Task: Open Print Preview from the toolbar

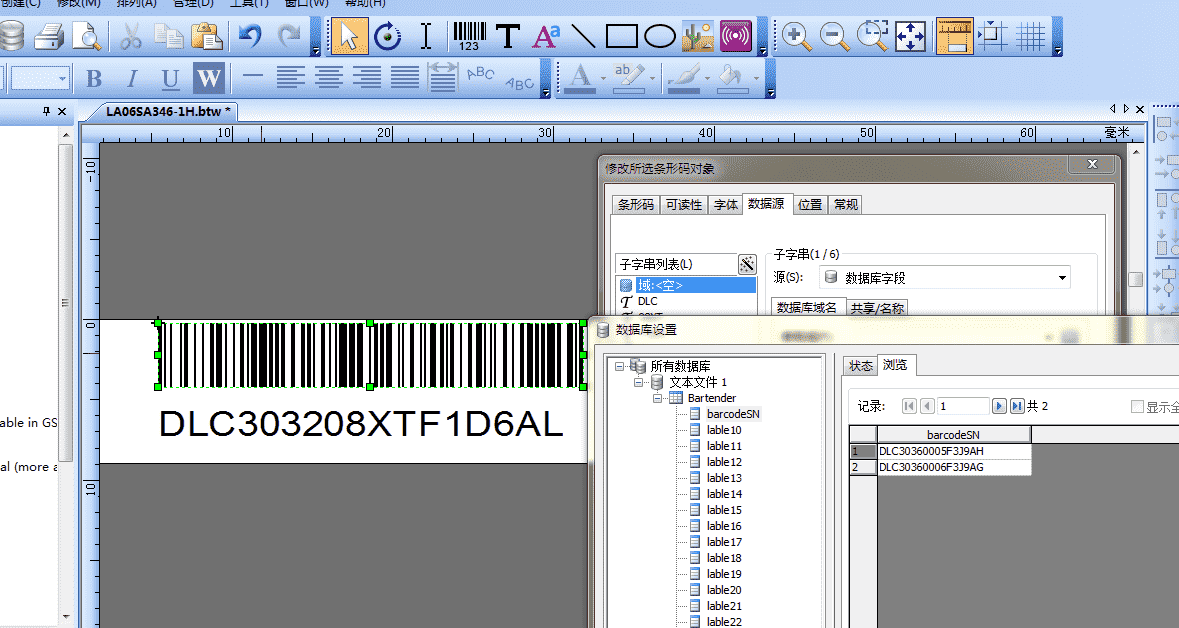Action: pyautogui.click(x=86, y=35)
